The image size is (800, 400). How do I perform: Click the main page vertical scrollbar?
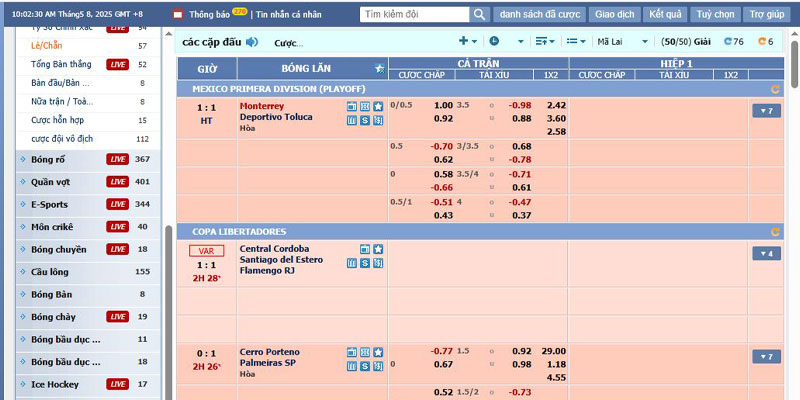click(794, 64)
